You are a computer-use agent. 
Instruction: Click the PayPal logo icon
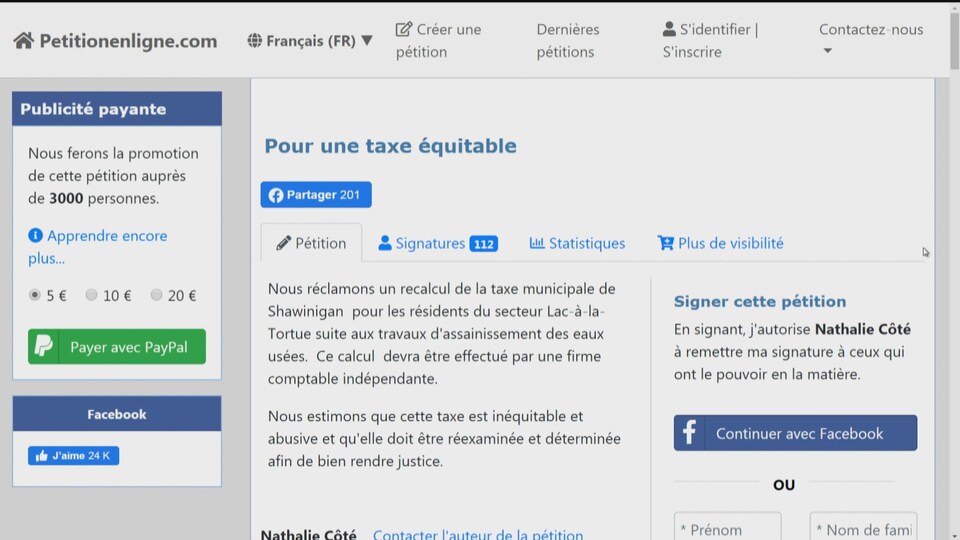point(43,347)
